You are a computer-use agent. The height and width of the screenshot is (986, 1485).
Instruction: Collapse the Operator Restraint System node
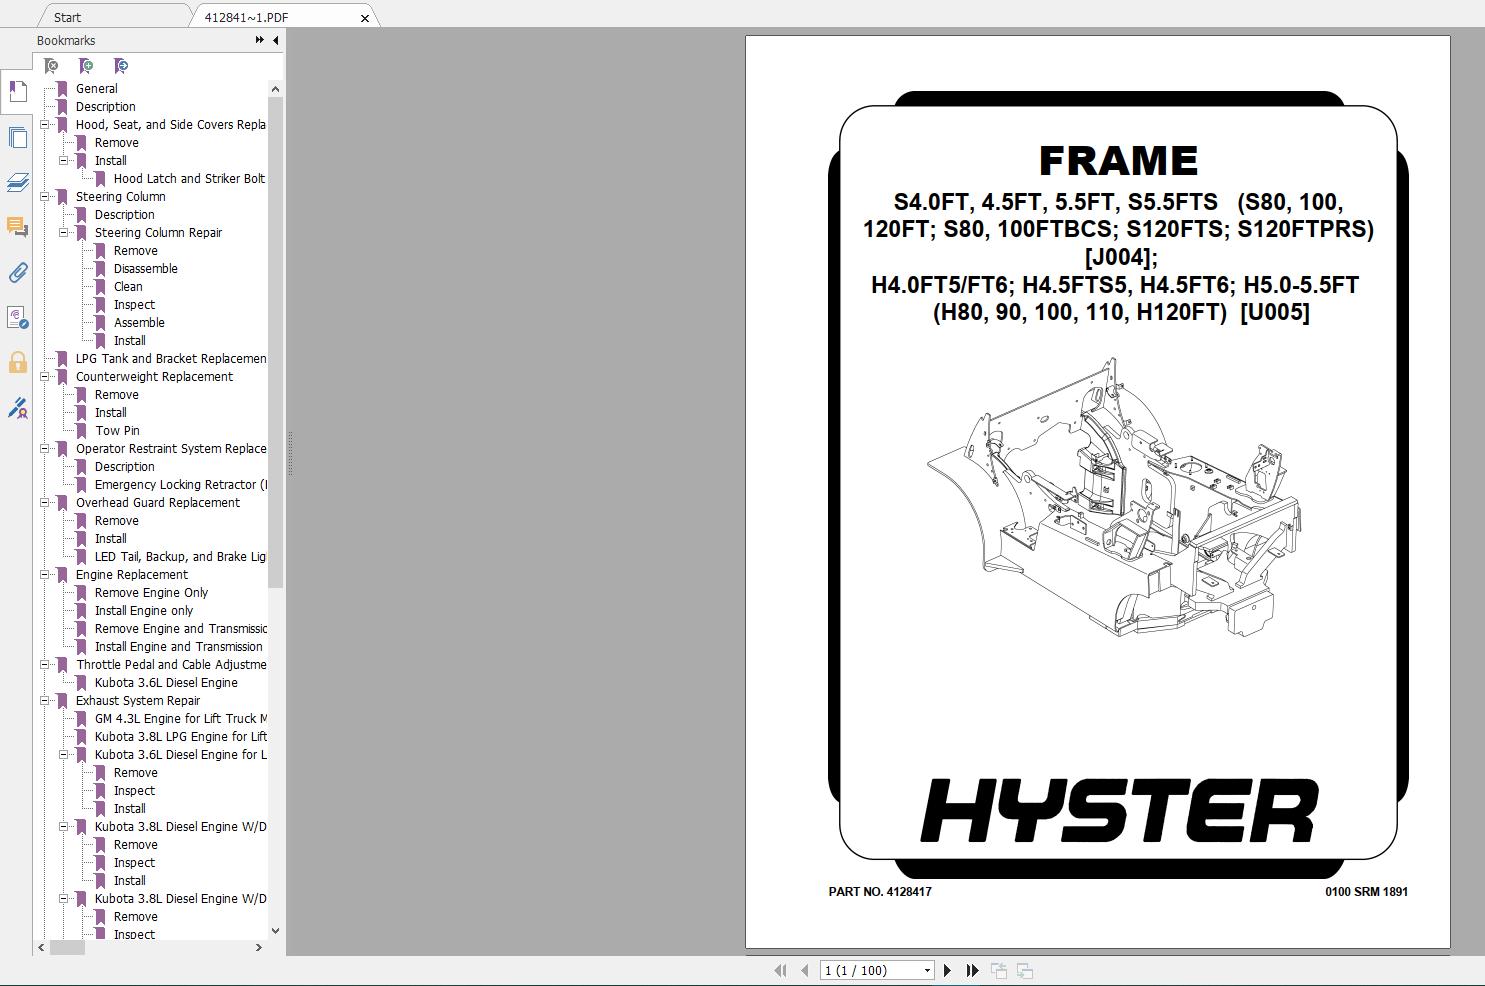(x=45, y=449)
